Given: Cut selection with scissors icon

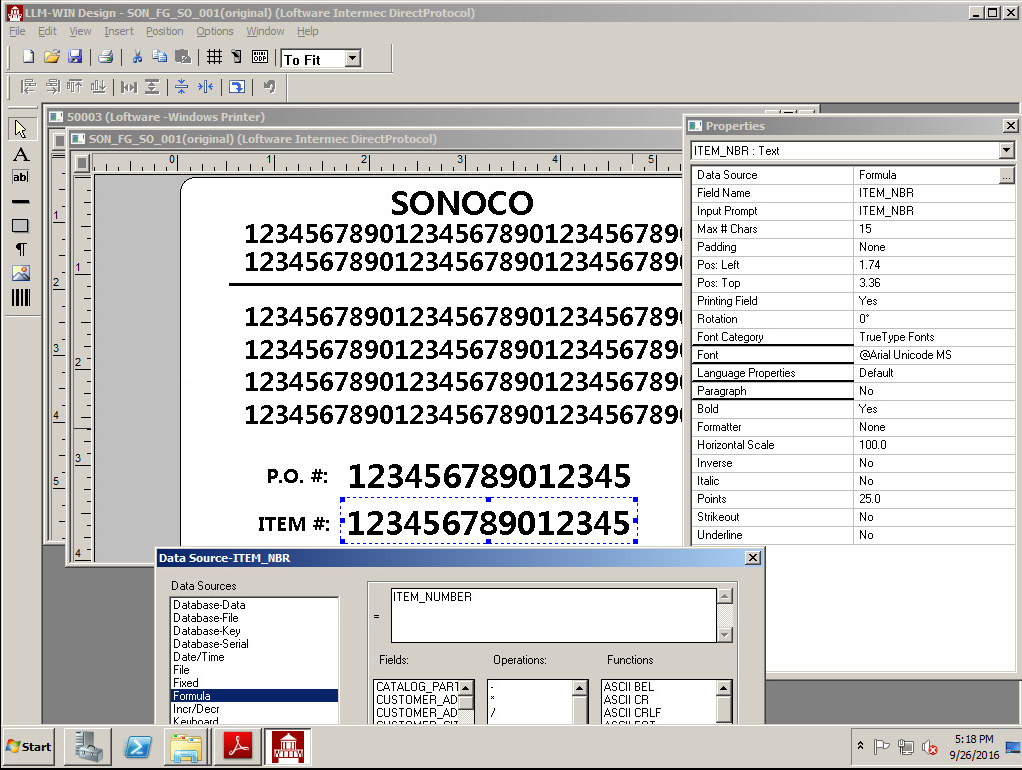Looking at the screenshot, I should (x=137, y=57).
